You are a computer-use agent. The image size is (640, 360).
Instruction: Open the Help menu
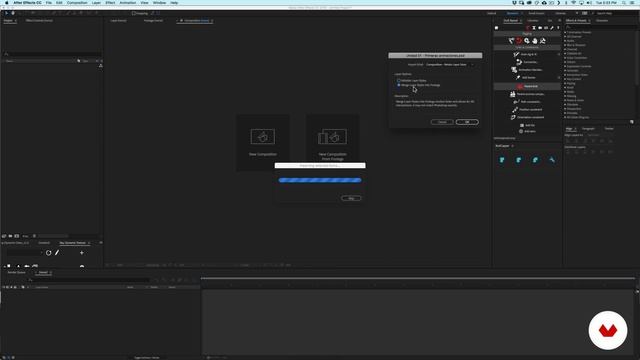pyautogui.click(x=174, y=3)
